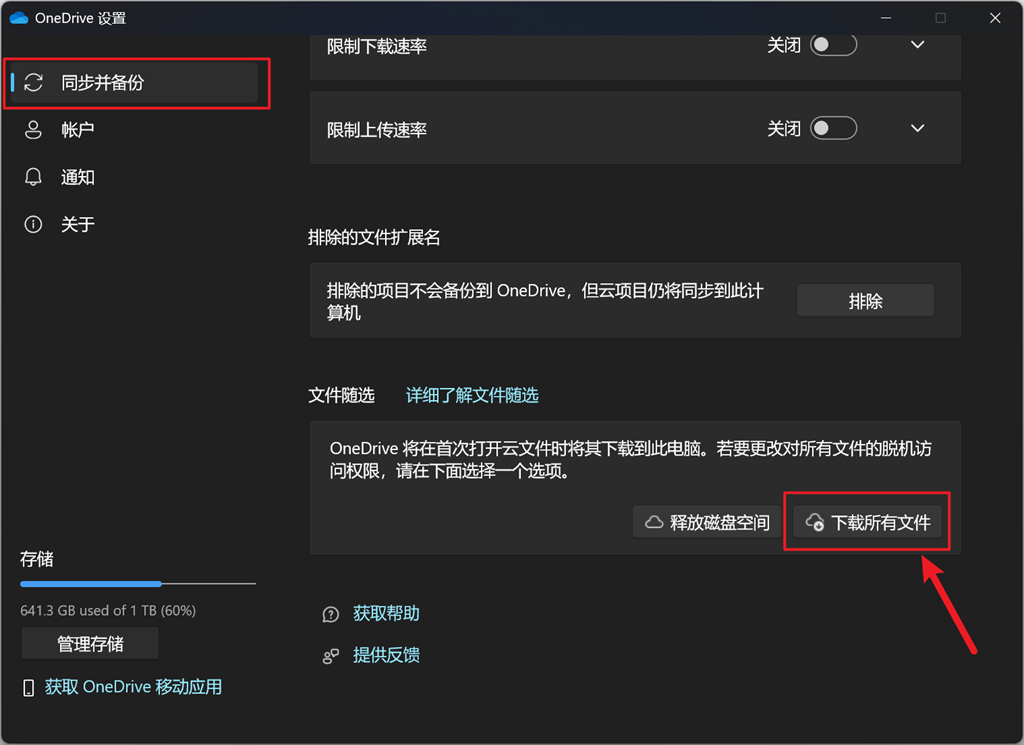Click the OneDrive cloud logo in title bar
Viewport: 1024px width, 745px height.
[x=19, y=18]
